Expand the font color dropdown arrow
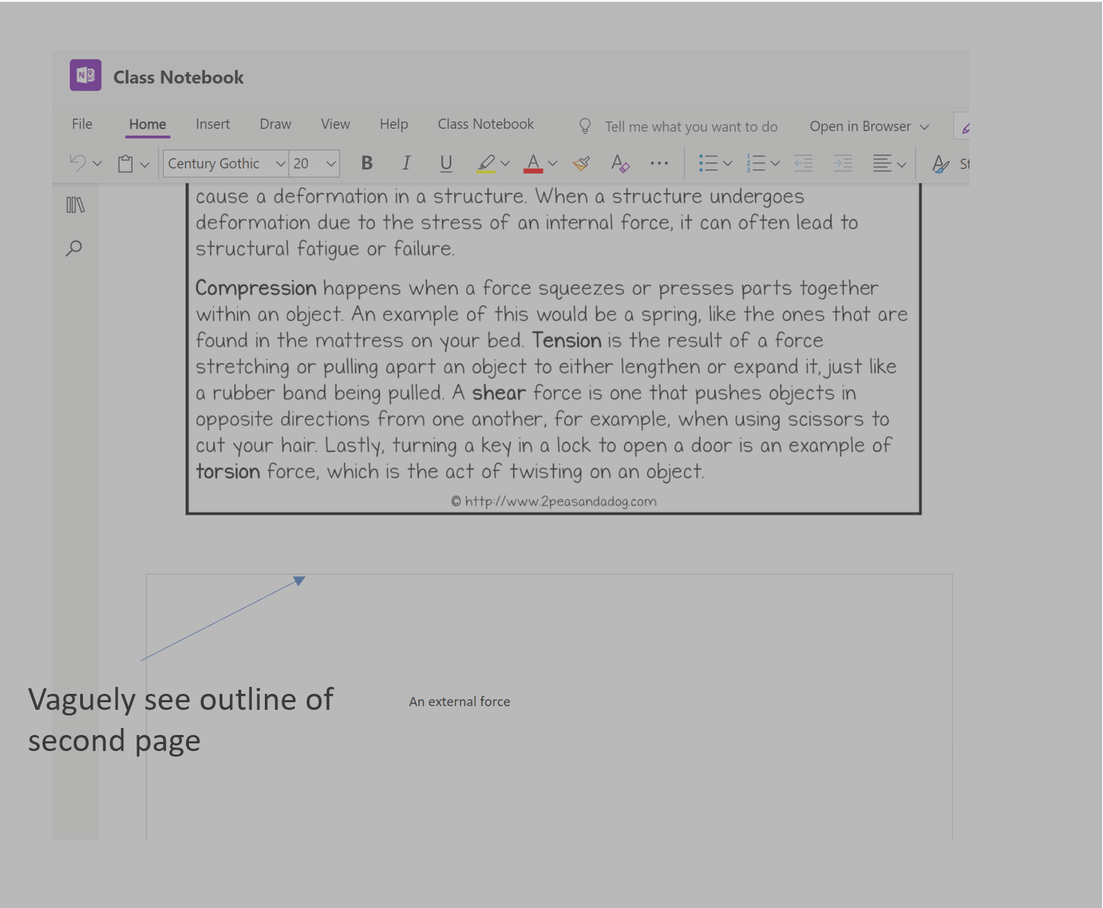 553,164
